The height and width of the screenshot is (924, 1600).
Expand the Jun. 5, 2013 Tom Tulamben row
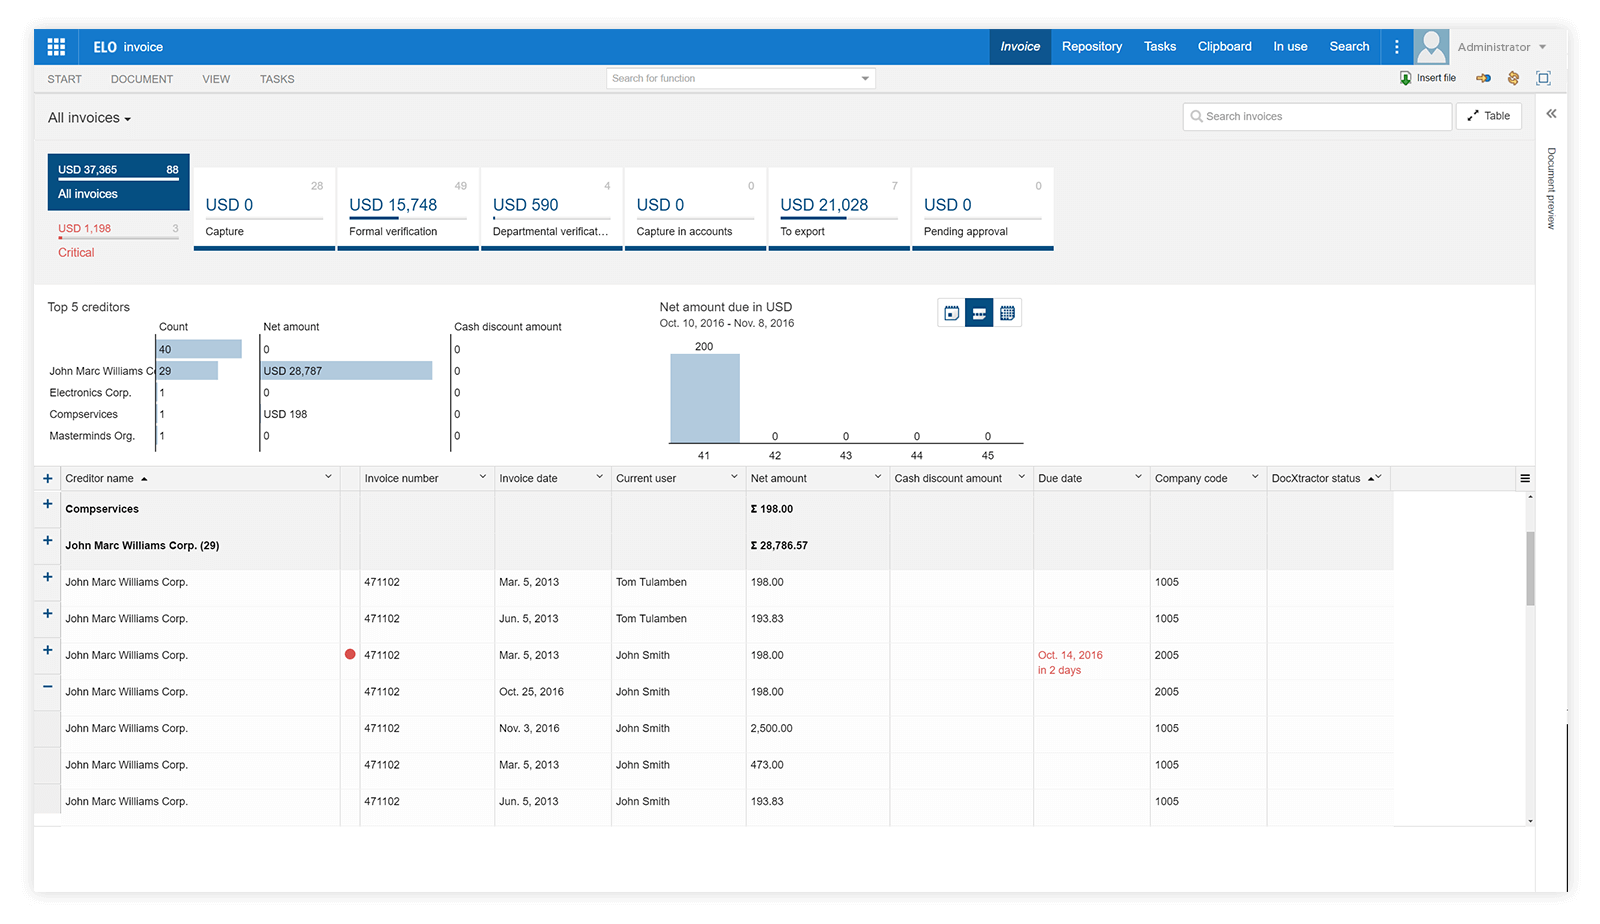[x=47, y=613]
